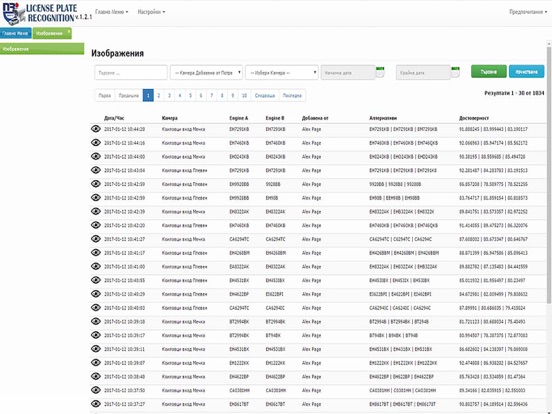This screenshot has height=414, width=552.
Task: Focus the search text field
Action: [x=131, y=73]
